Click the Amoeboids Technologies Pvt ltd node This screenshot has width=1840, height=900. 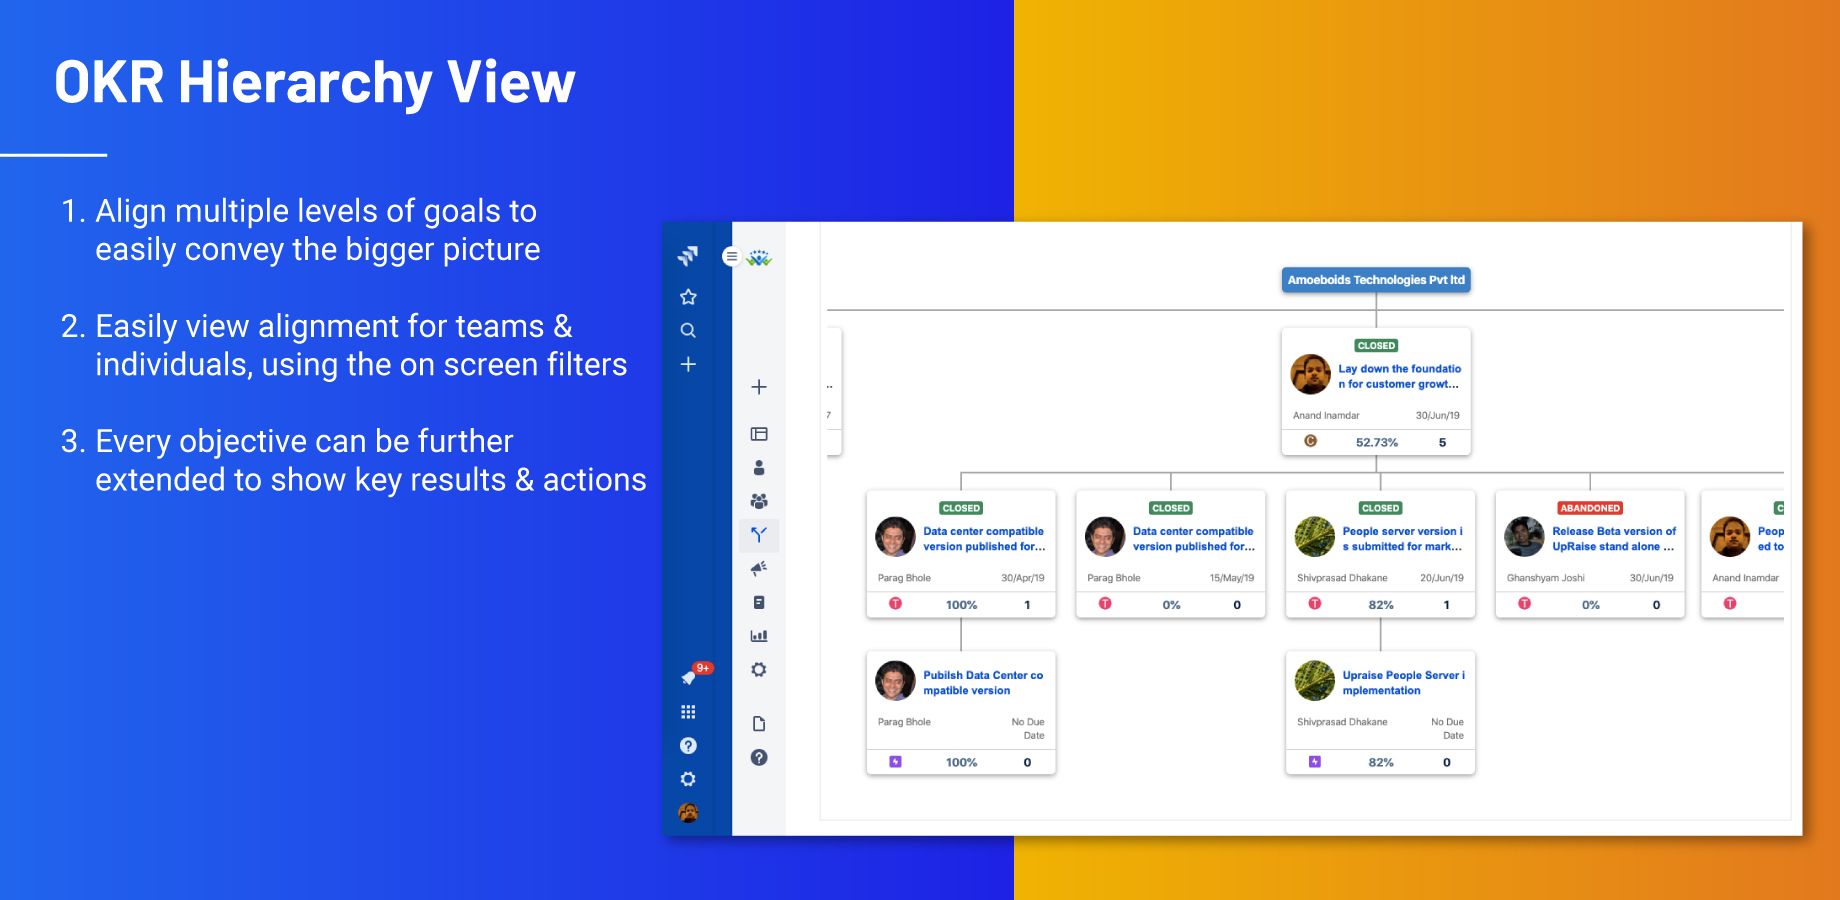[1376, 280]
